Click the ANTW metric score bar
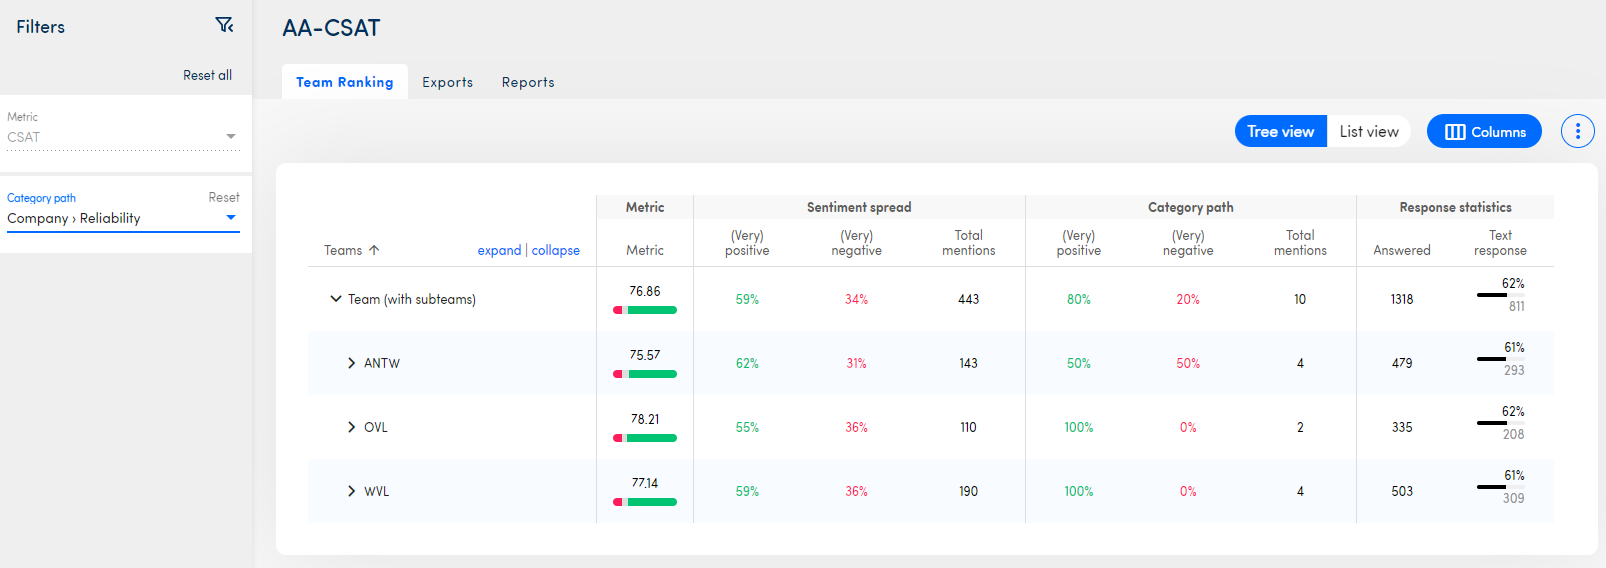Image resolution: width=1606 pixels, height=568 pixels. pos(645,374)
